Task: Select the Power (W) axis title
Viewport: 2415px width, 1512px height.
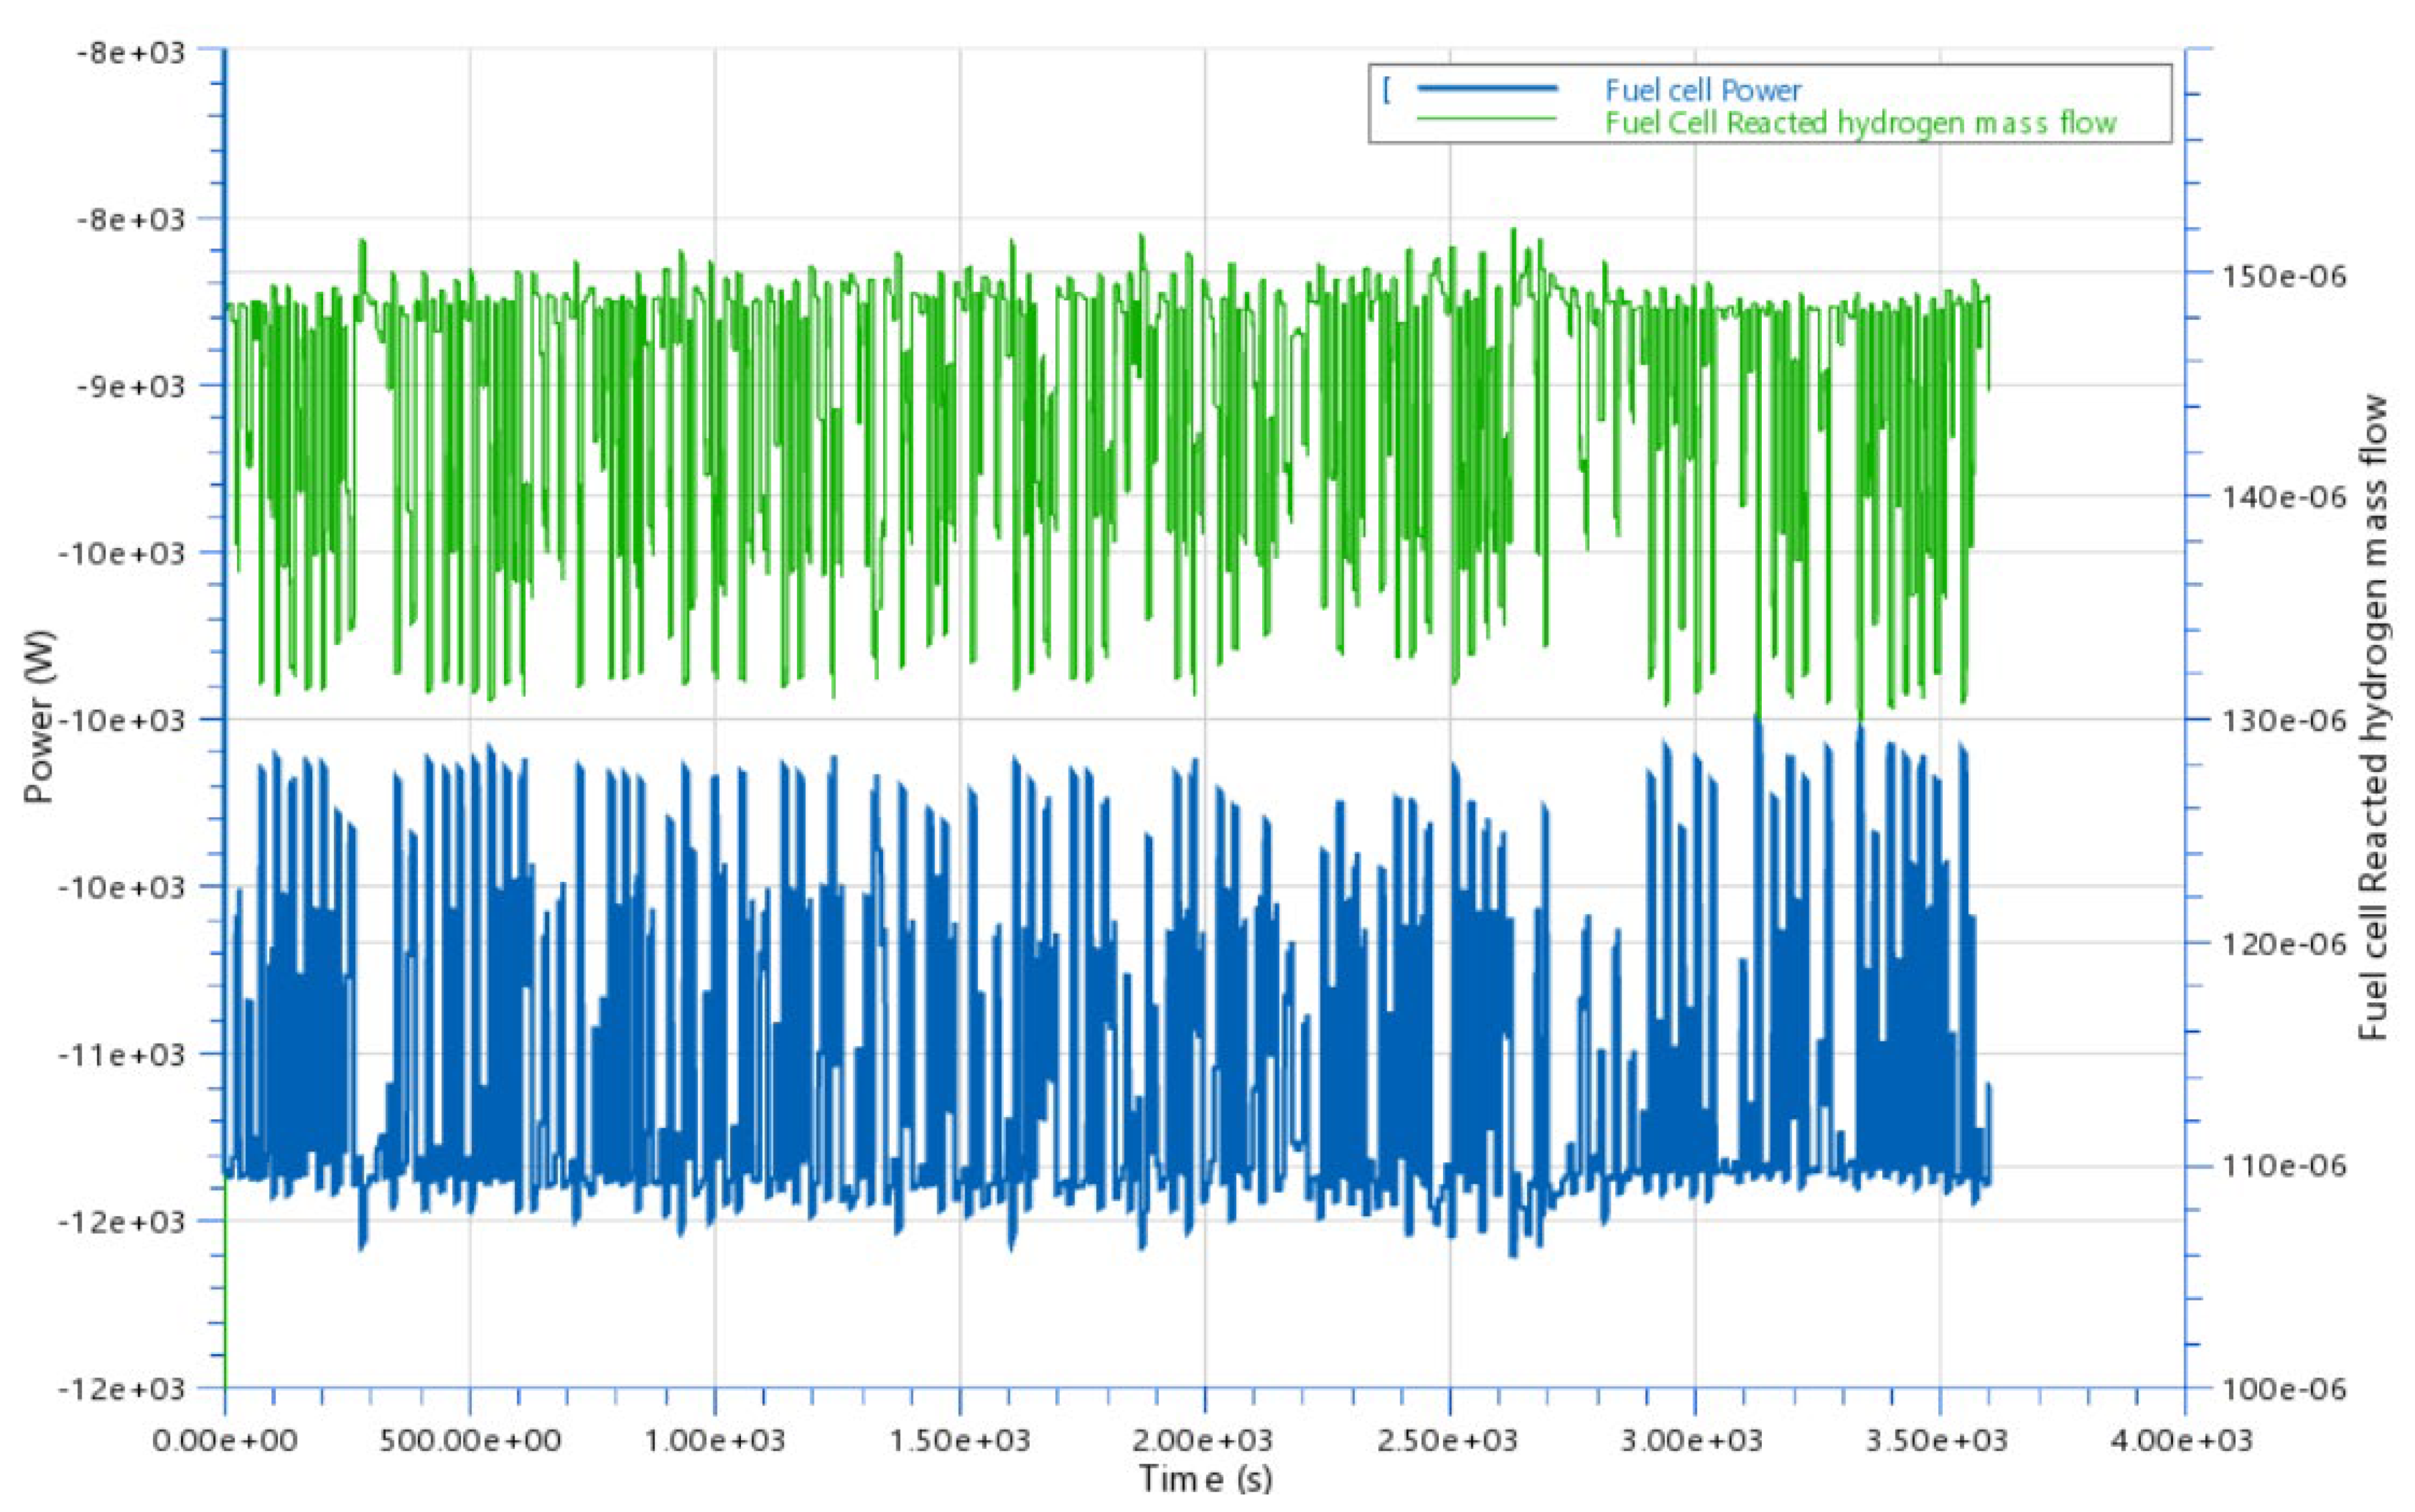Action: (x=40, y=716)
